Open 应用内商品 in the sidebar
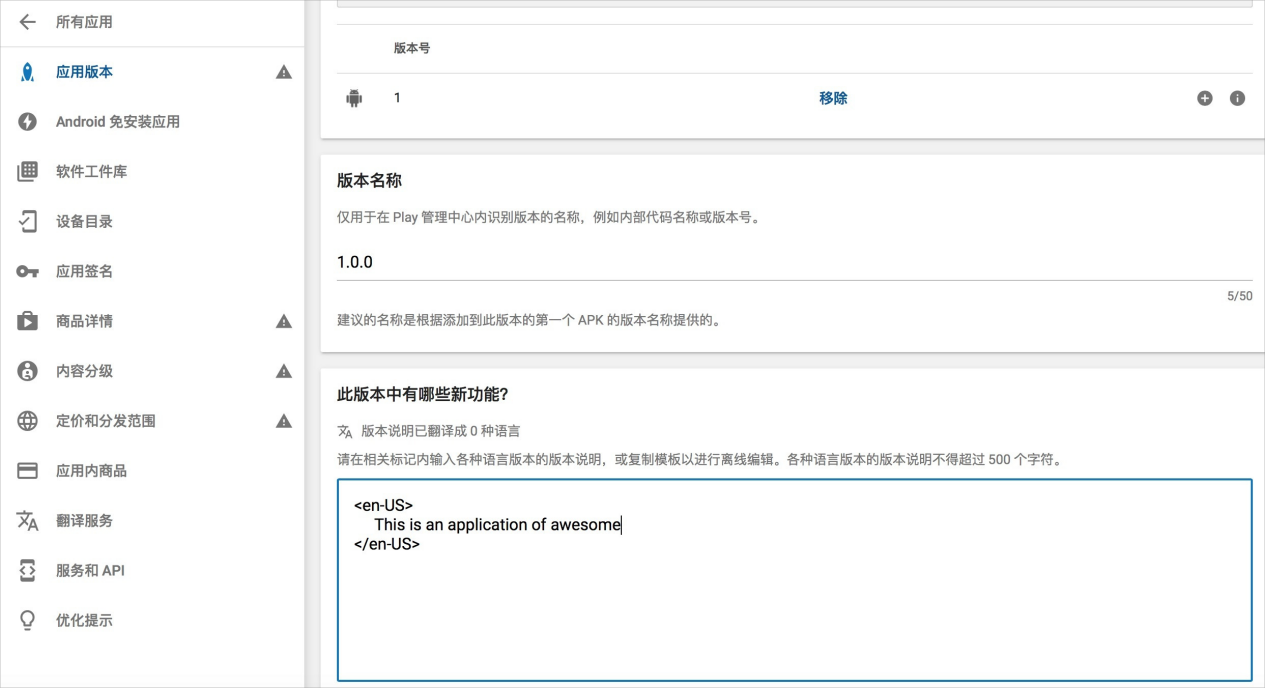Screen dimensions: 1265x688 pos(91,471)
